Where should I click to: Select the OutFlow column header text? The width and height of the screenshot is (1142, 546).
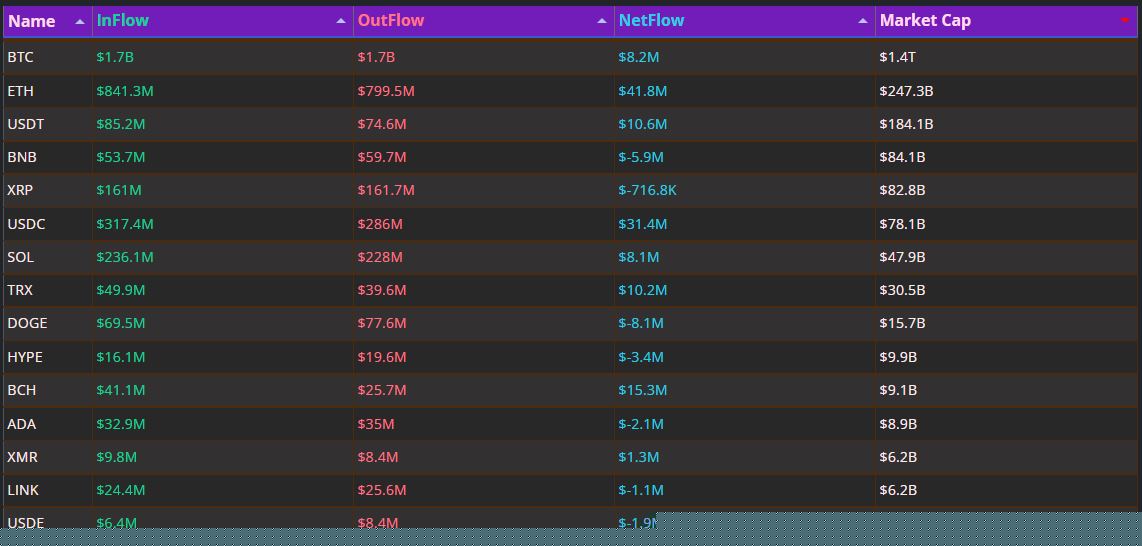click(x=391, y=20)
